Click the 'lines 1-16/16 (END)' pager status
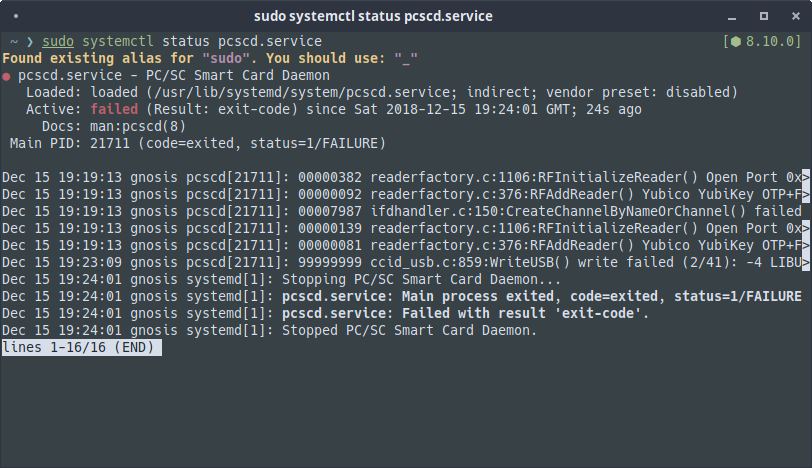 click(78, 347)
